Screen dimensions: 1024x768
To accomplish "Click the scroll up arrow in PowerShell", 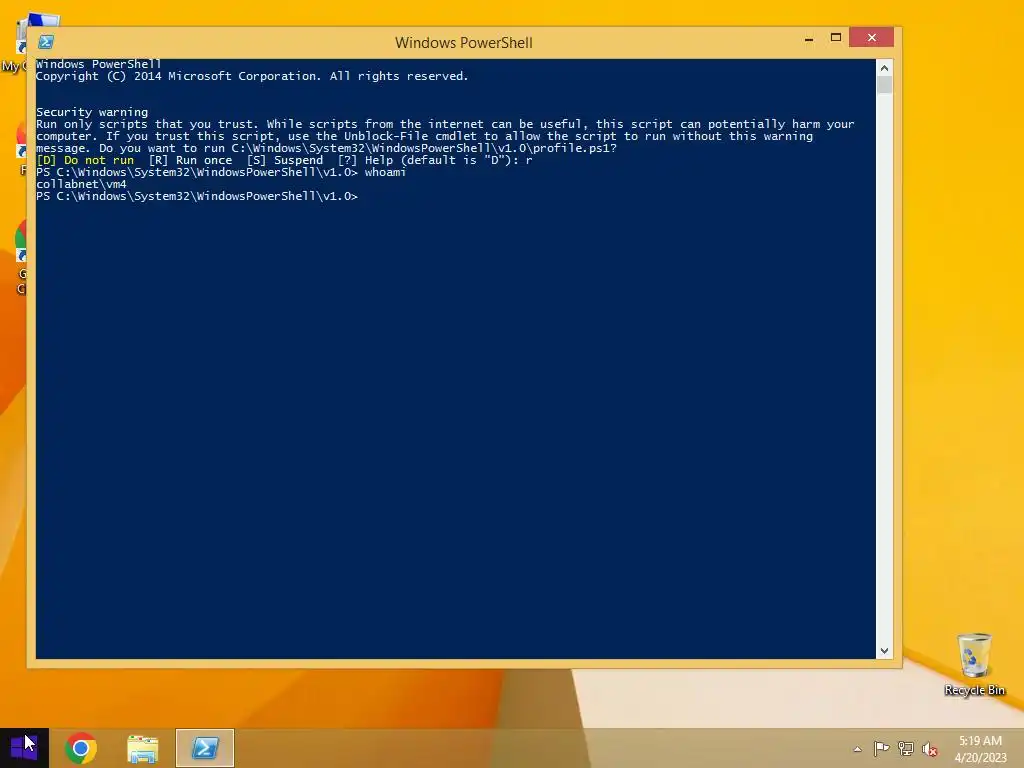I will 884,68.
